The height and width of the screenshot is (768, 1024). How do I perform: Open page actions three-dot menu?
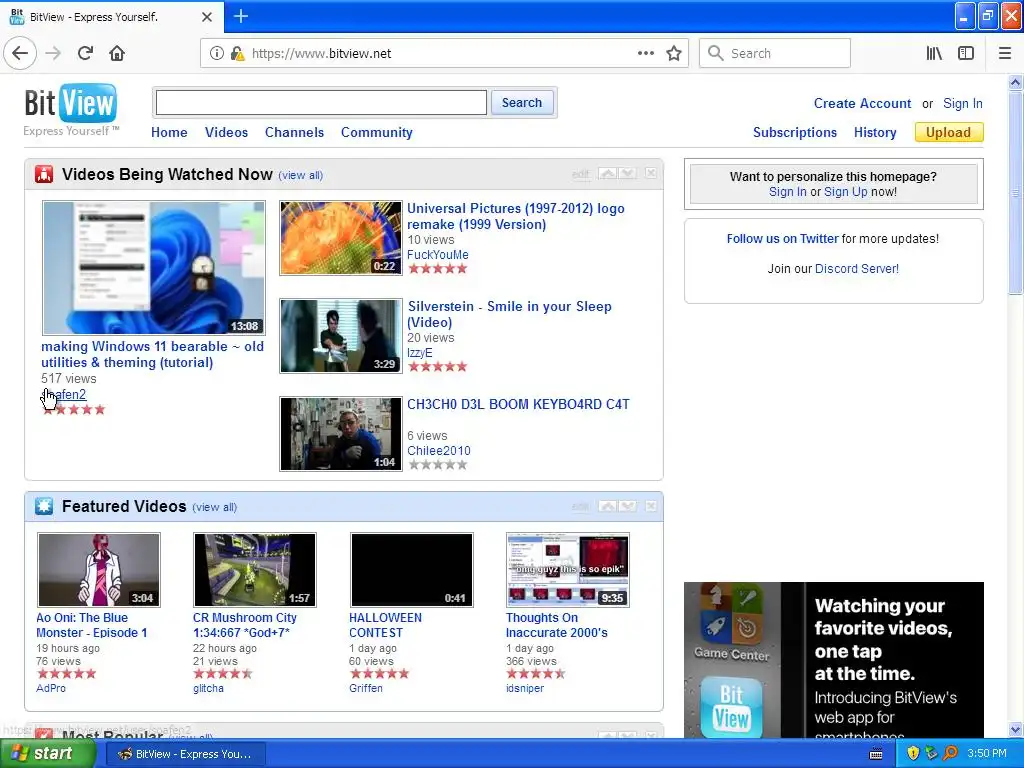(x=646, y=54)
